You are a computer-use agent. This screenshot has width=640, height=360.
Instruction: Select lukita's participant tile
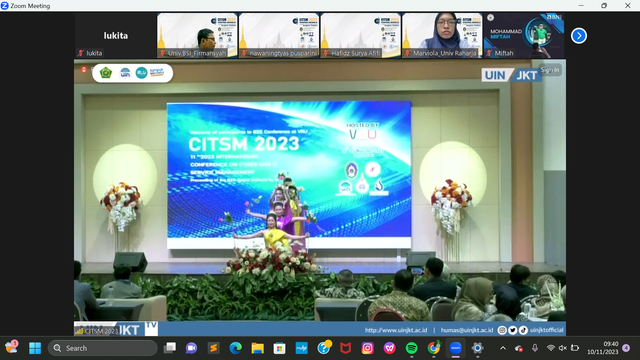pyautogui.click(x=115, y=36)
